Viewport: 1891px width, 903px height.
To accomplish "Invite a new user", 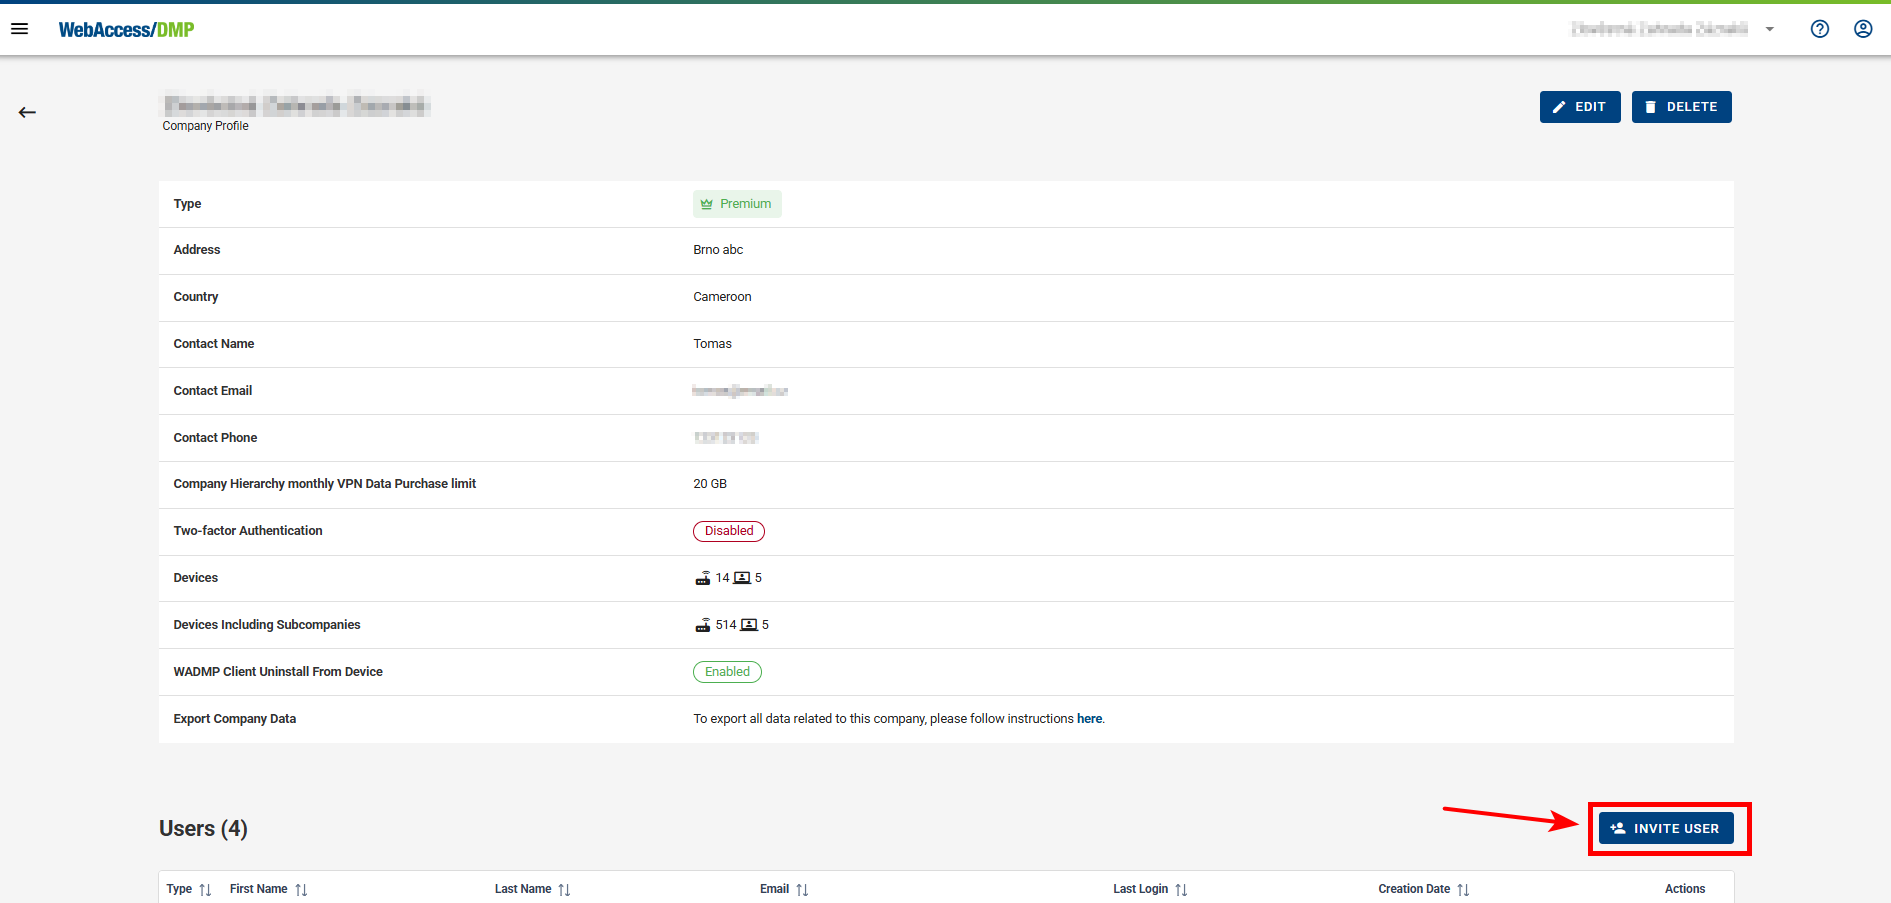I will 1665,829.
